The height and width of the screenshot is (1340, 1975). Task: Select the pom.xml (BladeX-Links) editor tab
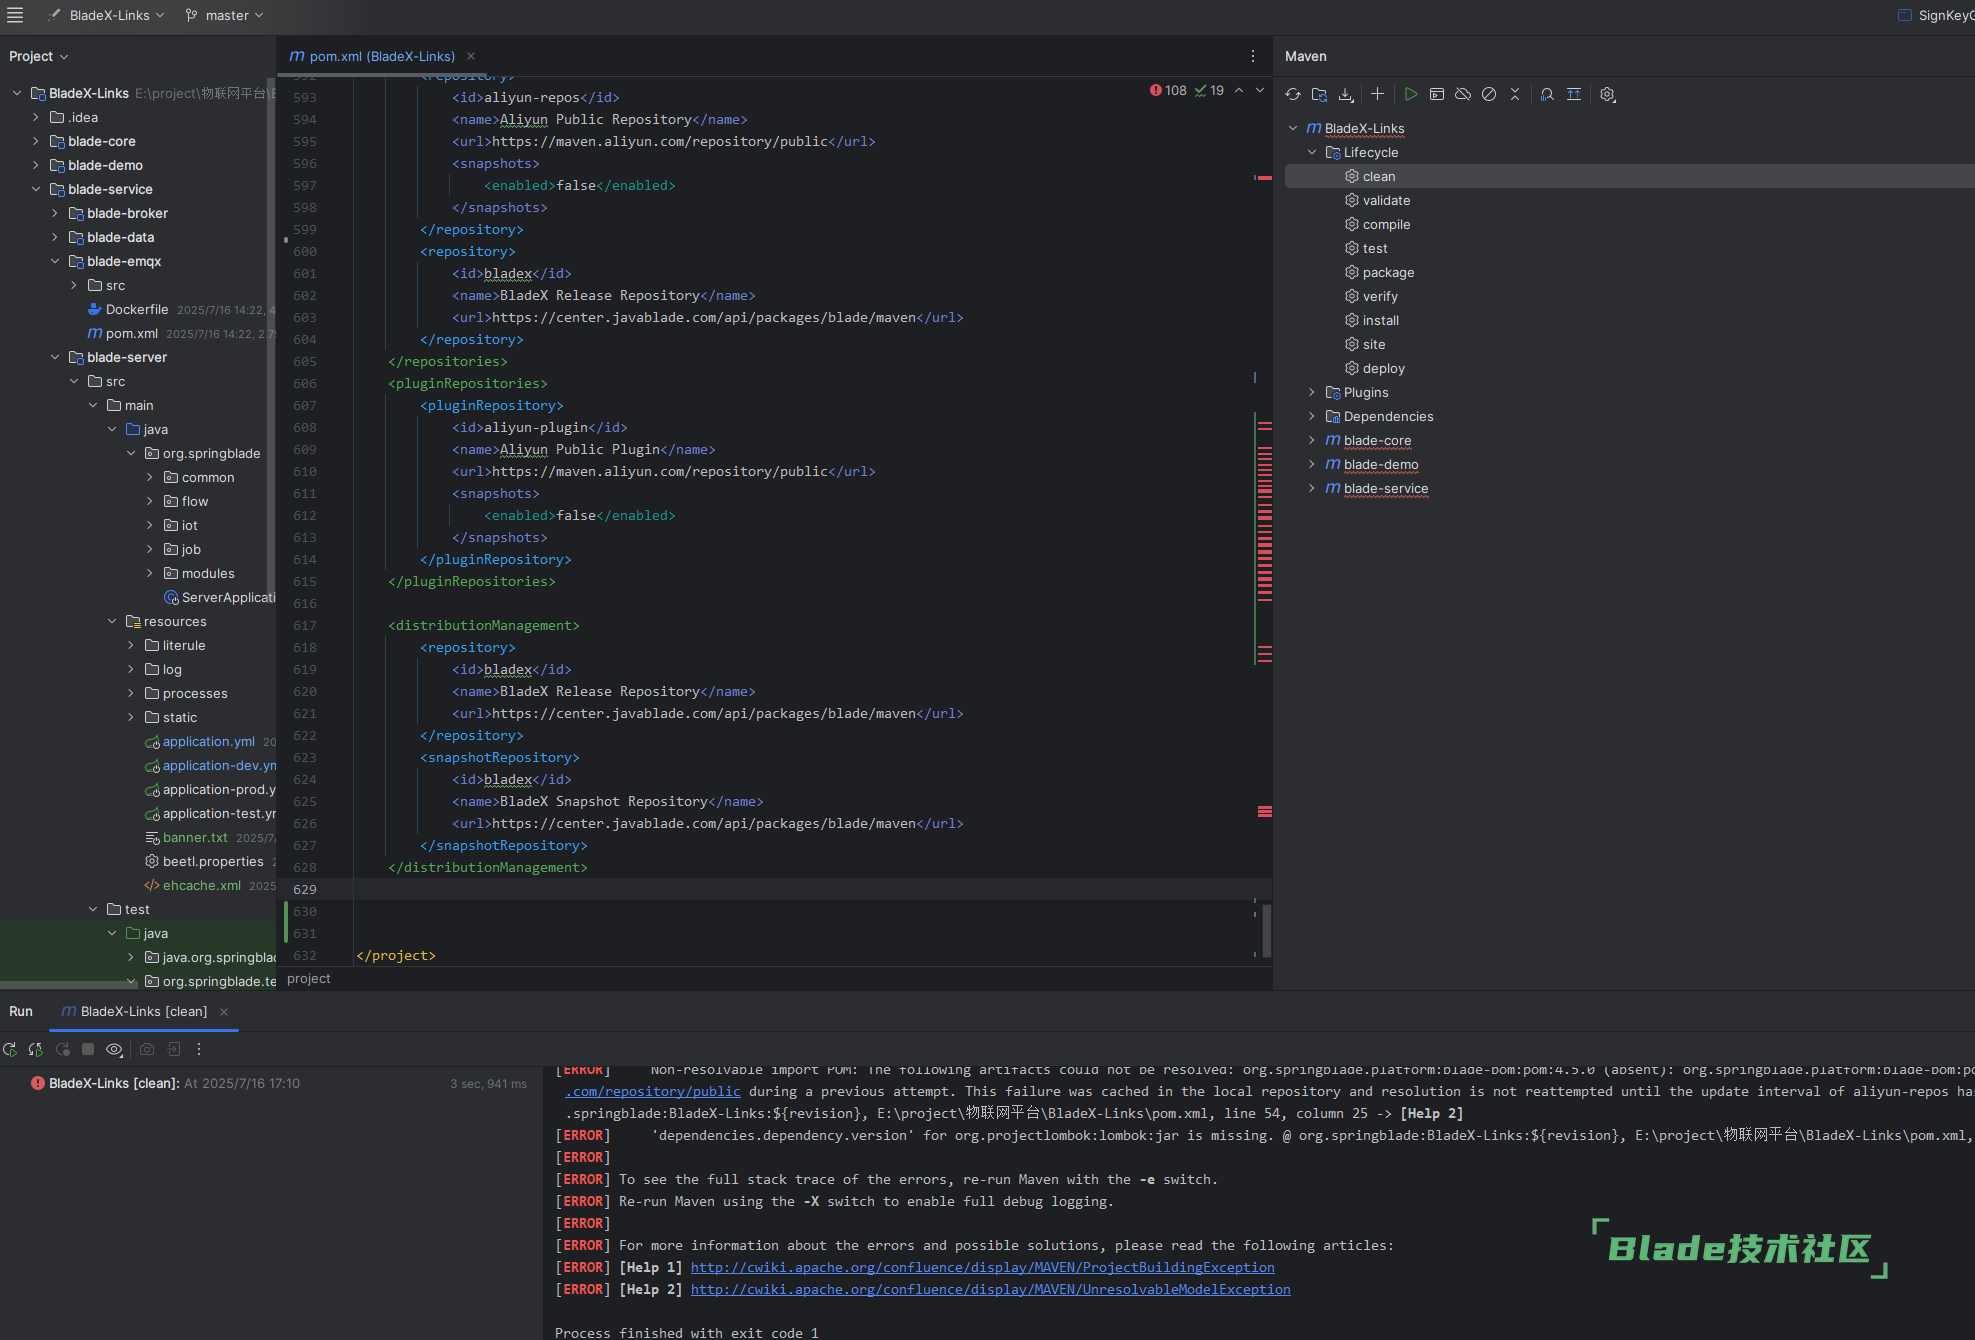381,56
